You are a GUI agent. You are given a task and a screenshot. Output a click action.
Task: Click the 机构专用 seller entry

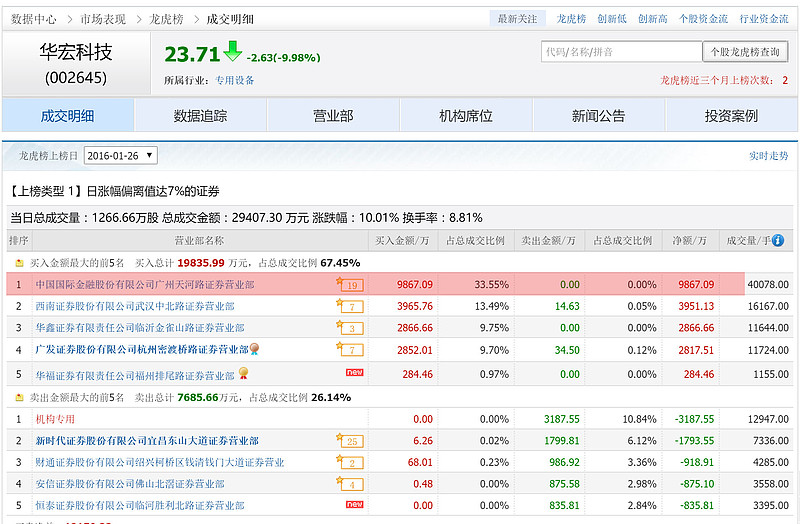[55, 419]
